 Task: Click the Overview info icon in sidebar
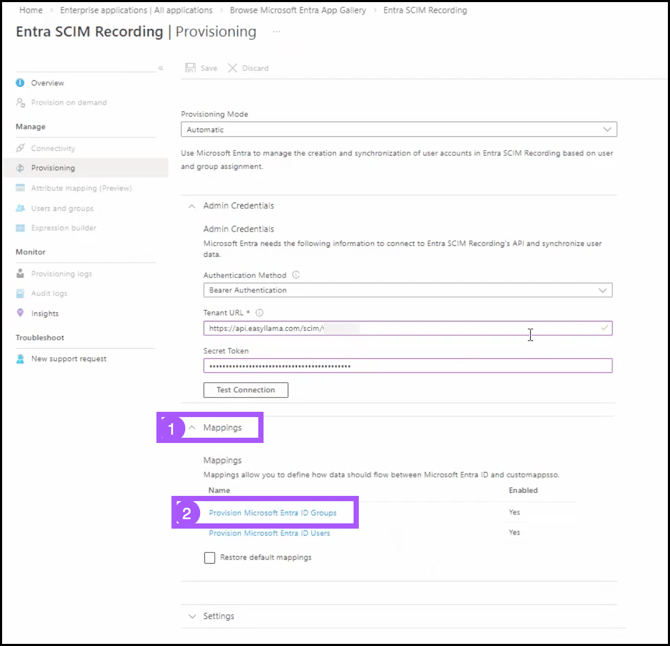(20, 83)
